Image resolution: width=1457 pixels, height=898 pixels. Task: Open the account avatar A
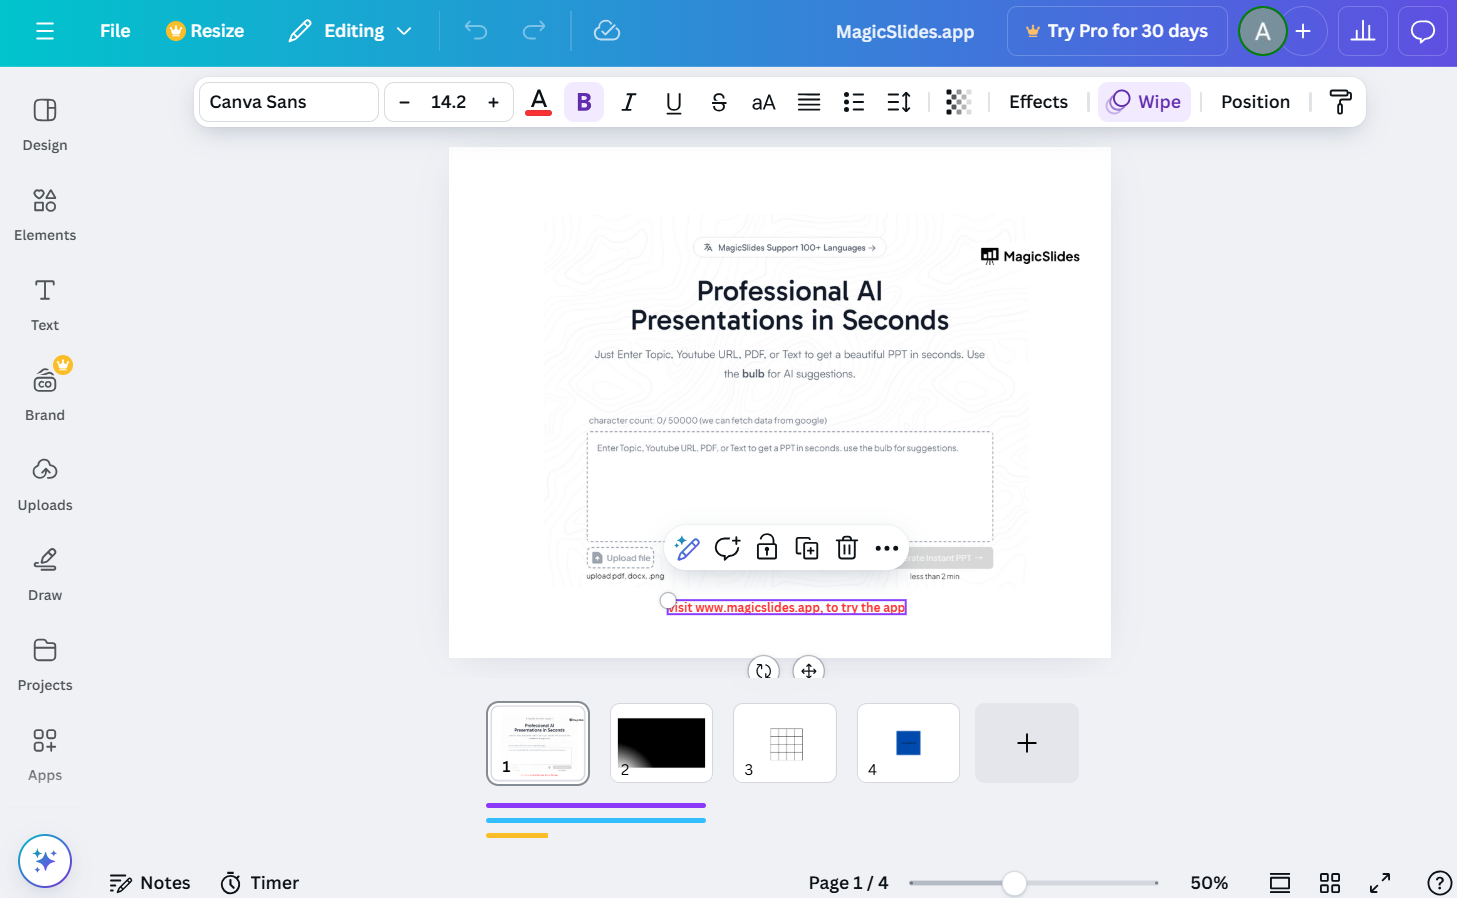pyautogui.click(x=1263, y=31)
